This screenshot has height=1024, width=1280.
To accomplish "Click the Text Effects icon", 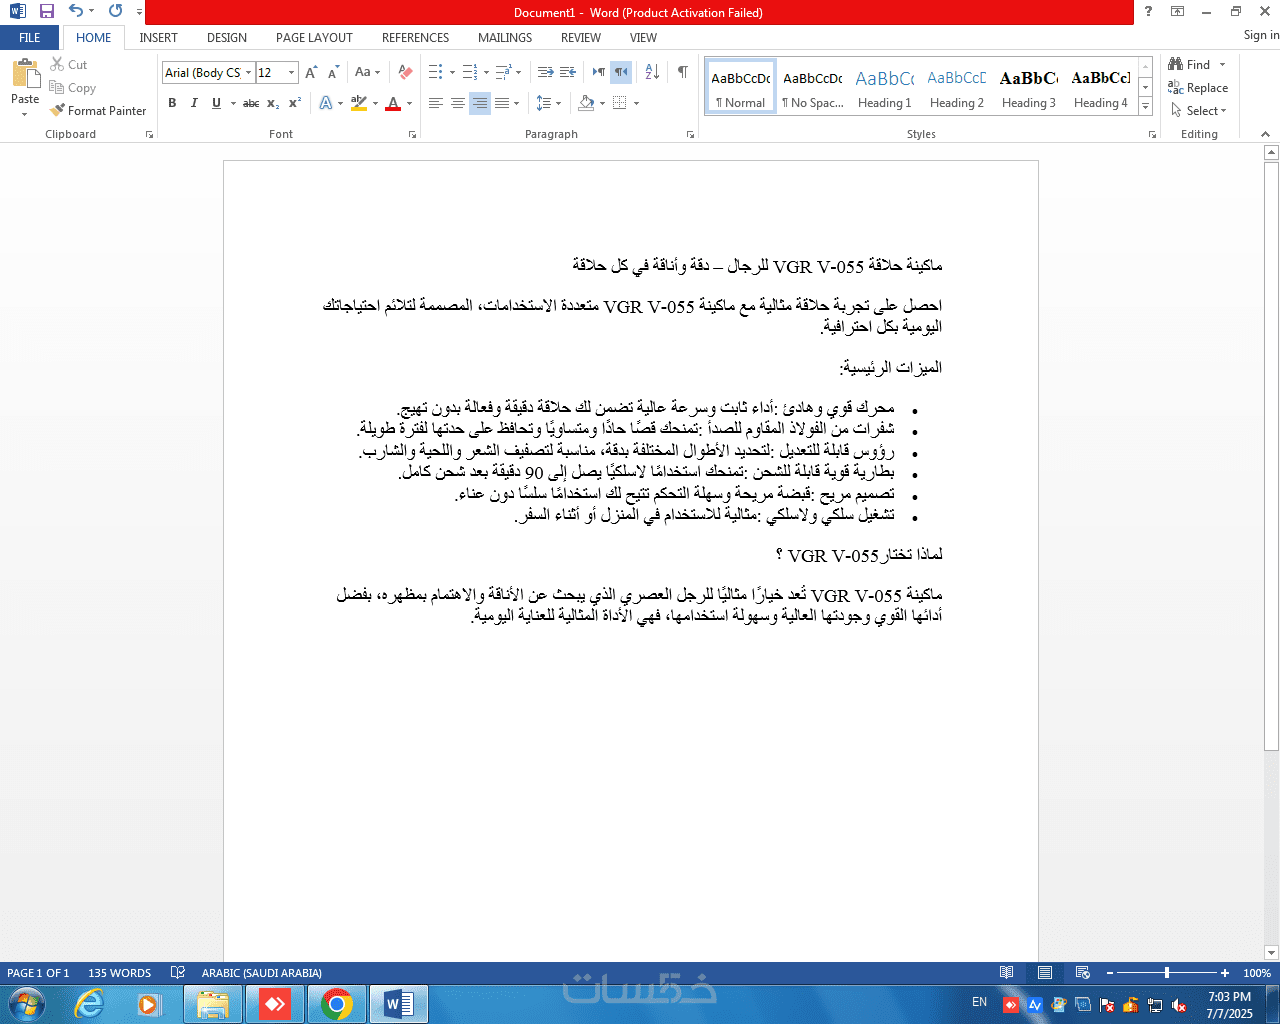I will [326, 103].
